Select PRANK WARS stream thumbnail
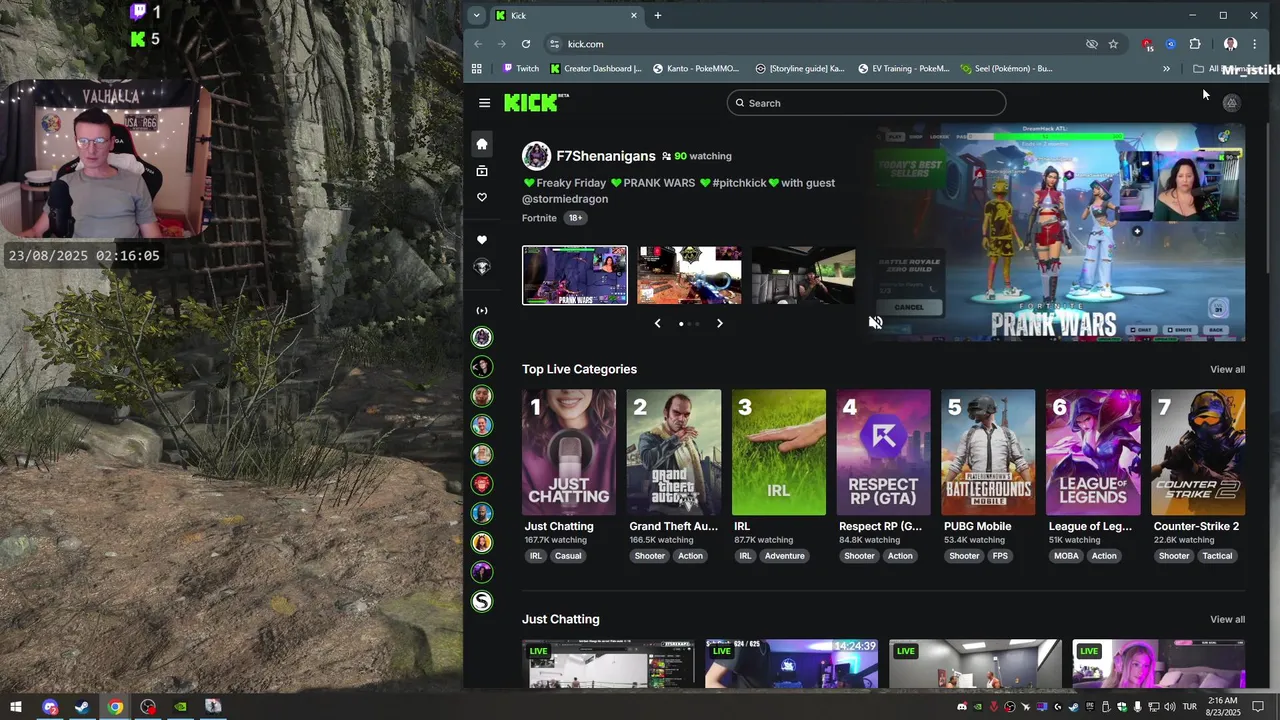 575,275
